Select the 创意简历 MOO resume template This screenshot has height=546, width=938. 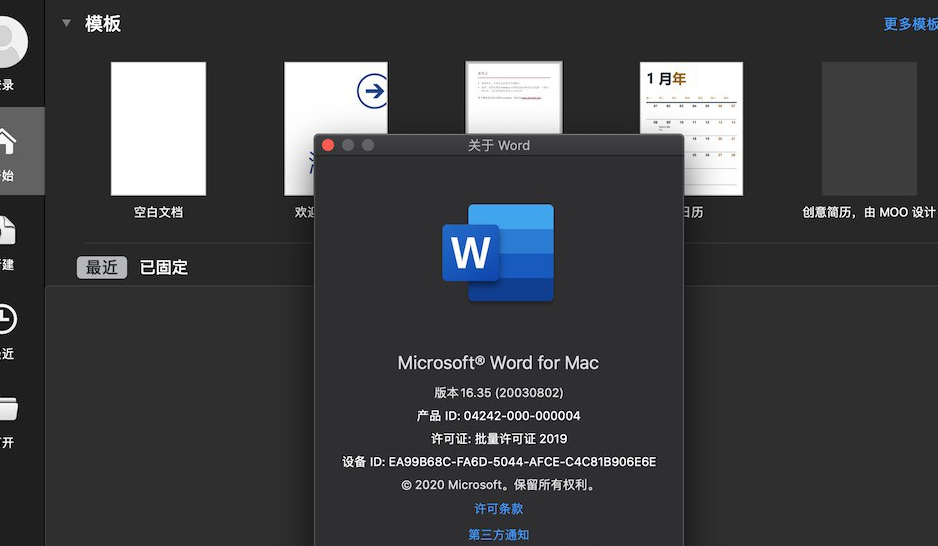869,129
